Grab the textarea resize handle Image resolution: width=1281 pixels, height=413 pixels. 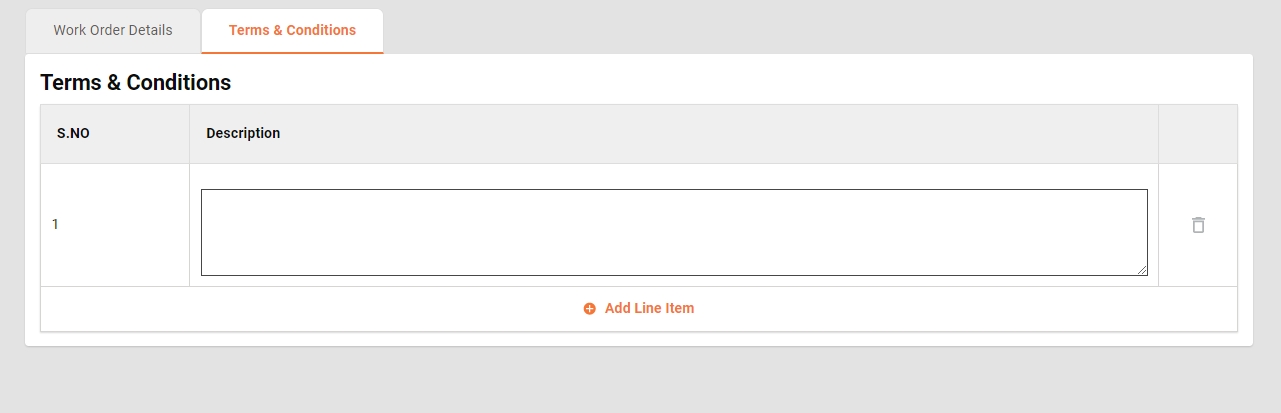pos(1142,270)
